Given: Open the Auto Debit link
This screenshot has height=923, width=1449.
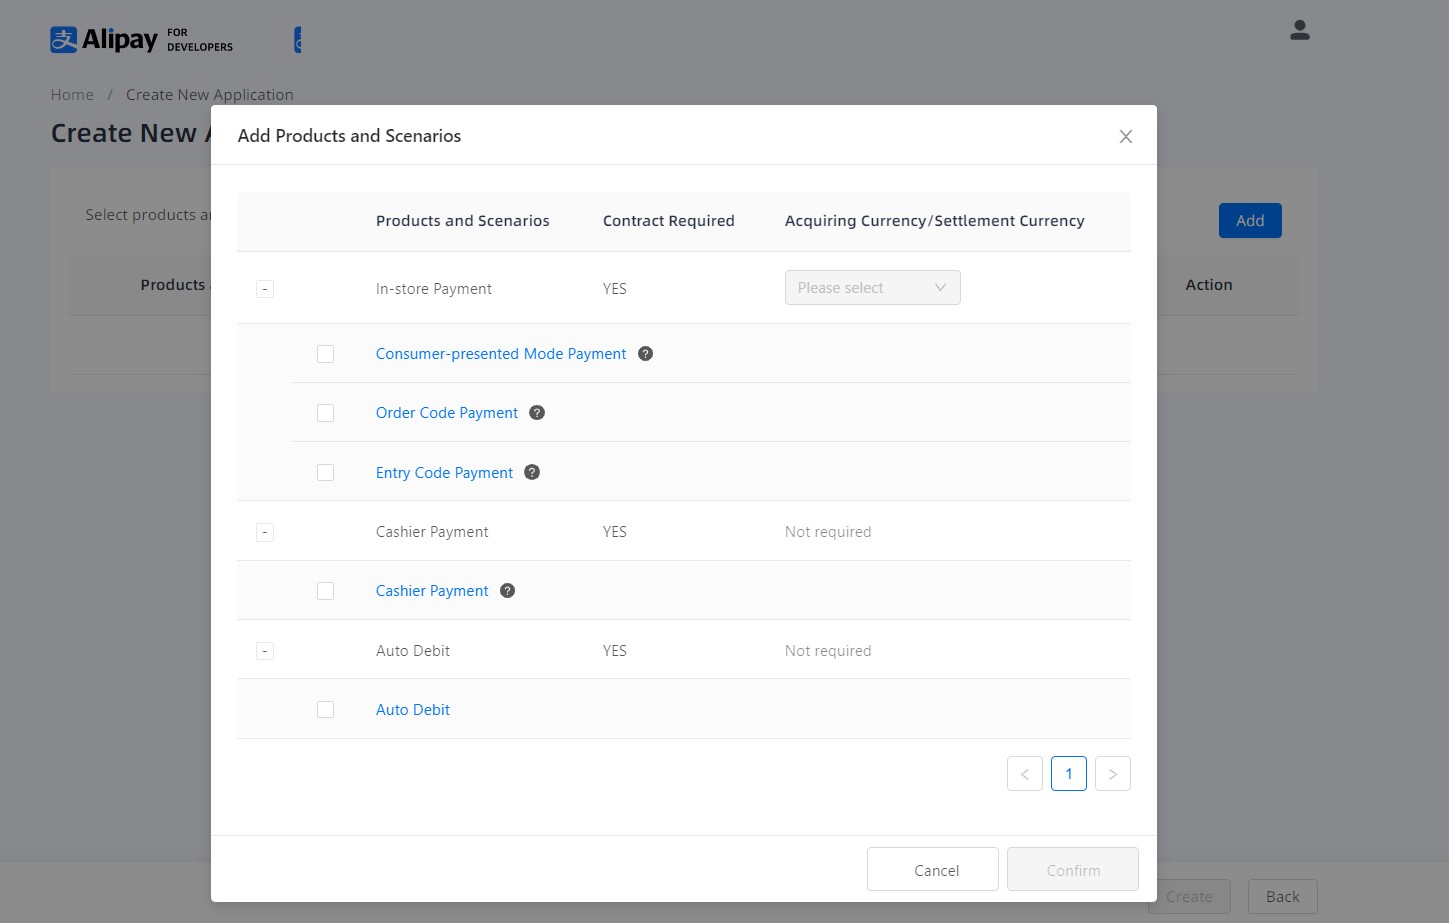Looking at the screenshot, I should point(412,710).
